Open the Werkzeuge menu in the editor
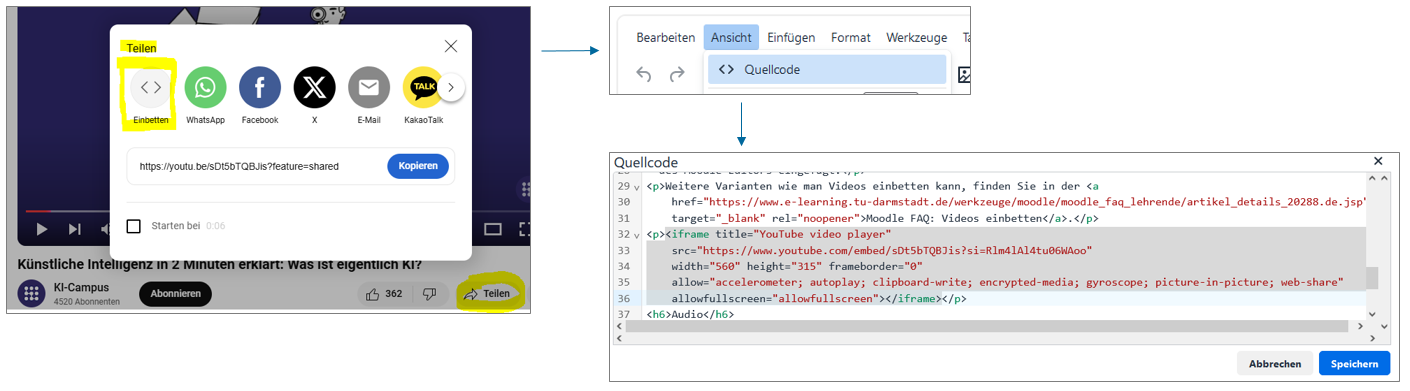Image resolution: width=1410 pixels, height=391 pixels. click(x=917, y=37)
